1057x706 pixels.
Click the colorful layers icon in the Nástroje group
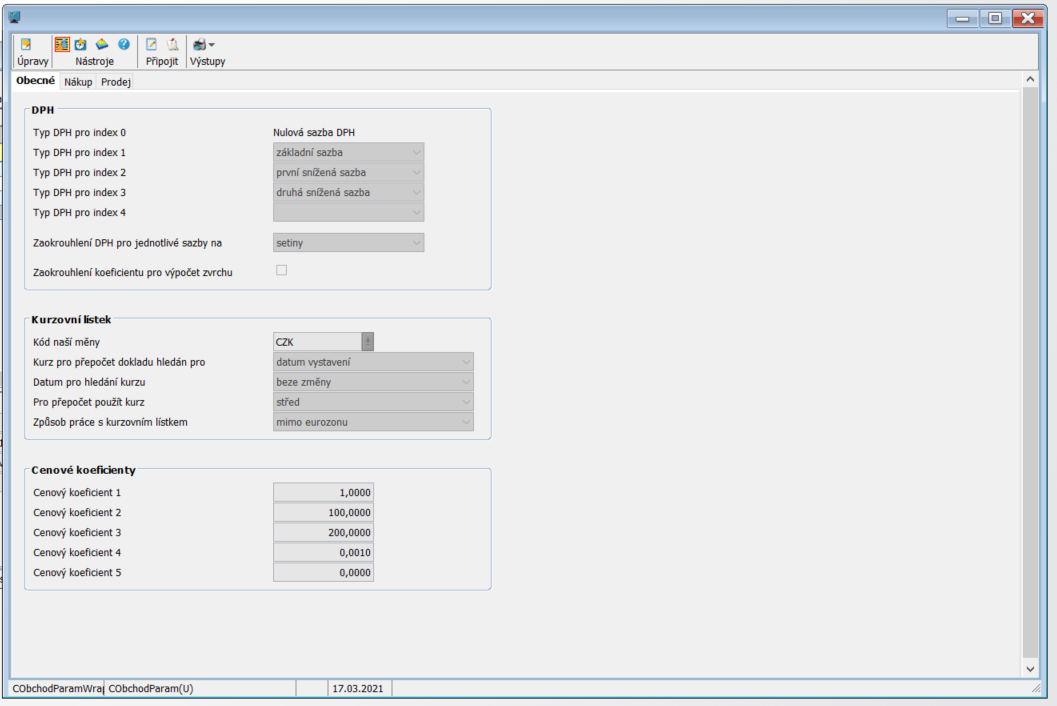tap(102, 45)
